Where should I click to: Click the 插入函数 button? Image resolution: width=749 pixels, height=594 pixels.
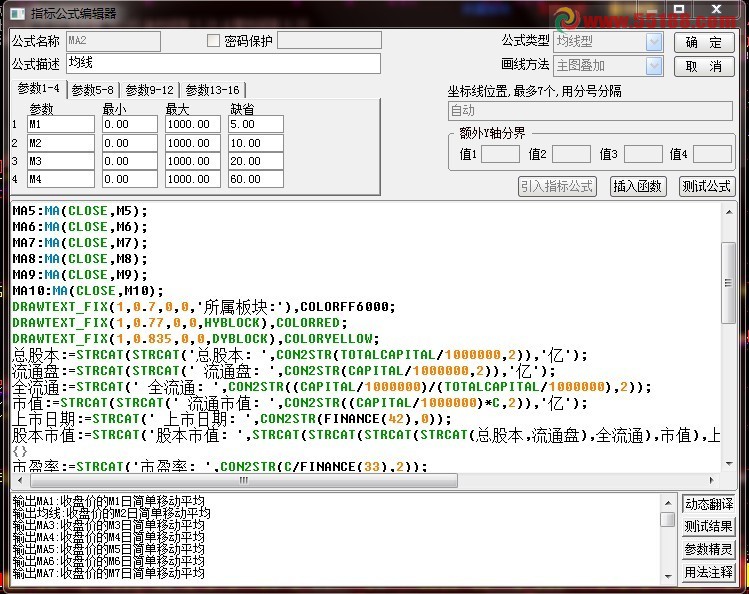coord(638,186)
